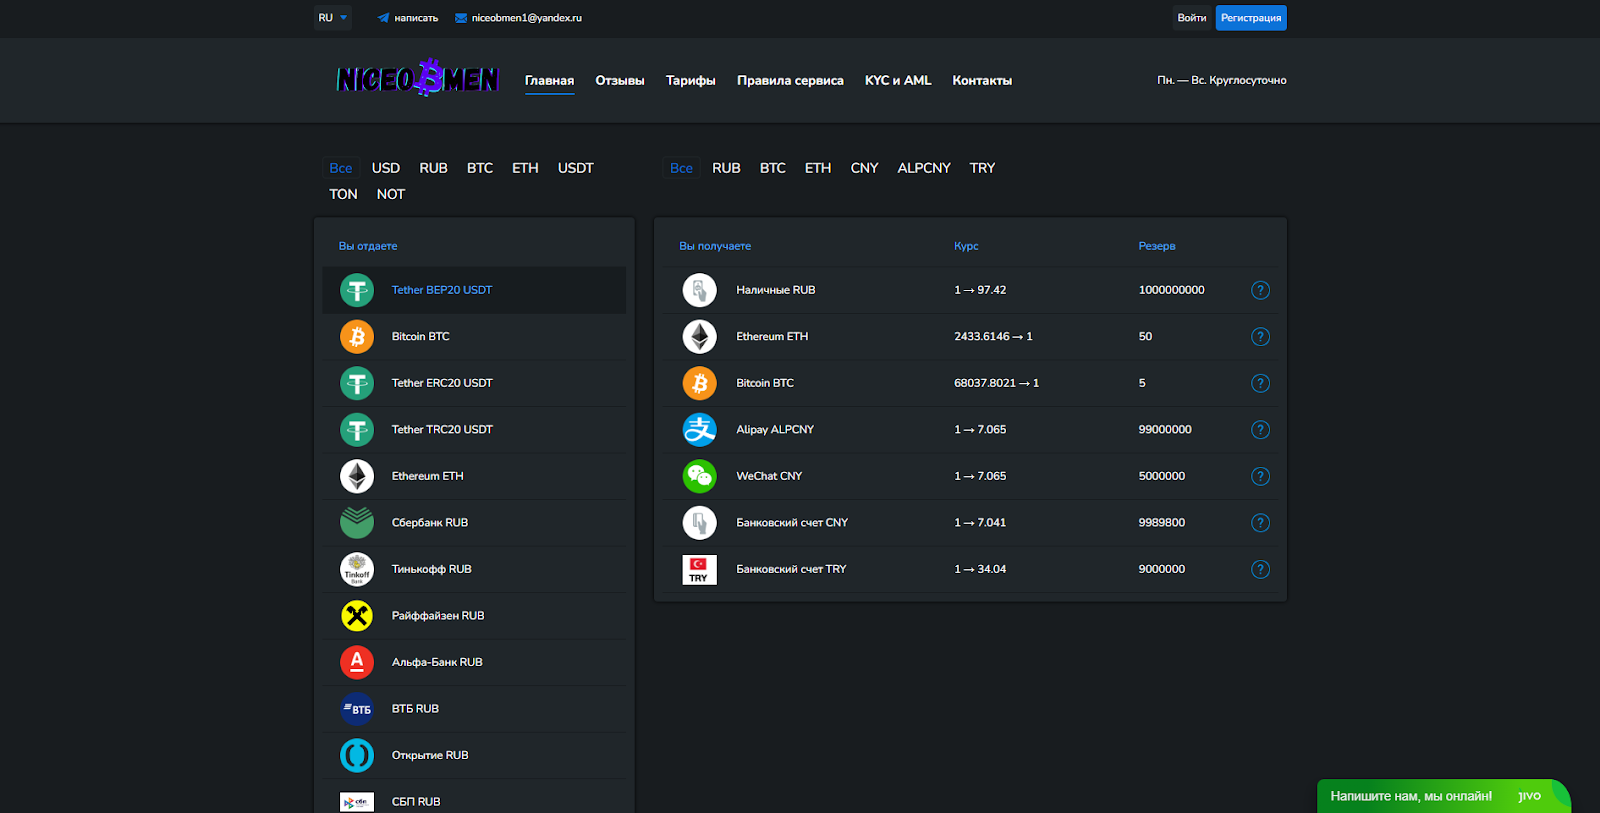Open help icon for Ethereum ETH reserve

[1260, 337]
